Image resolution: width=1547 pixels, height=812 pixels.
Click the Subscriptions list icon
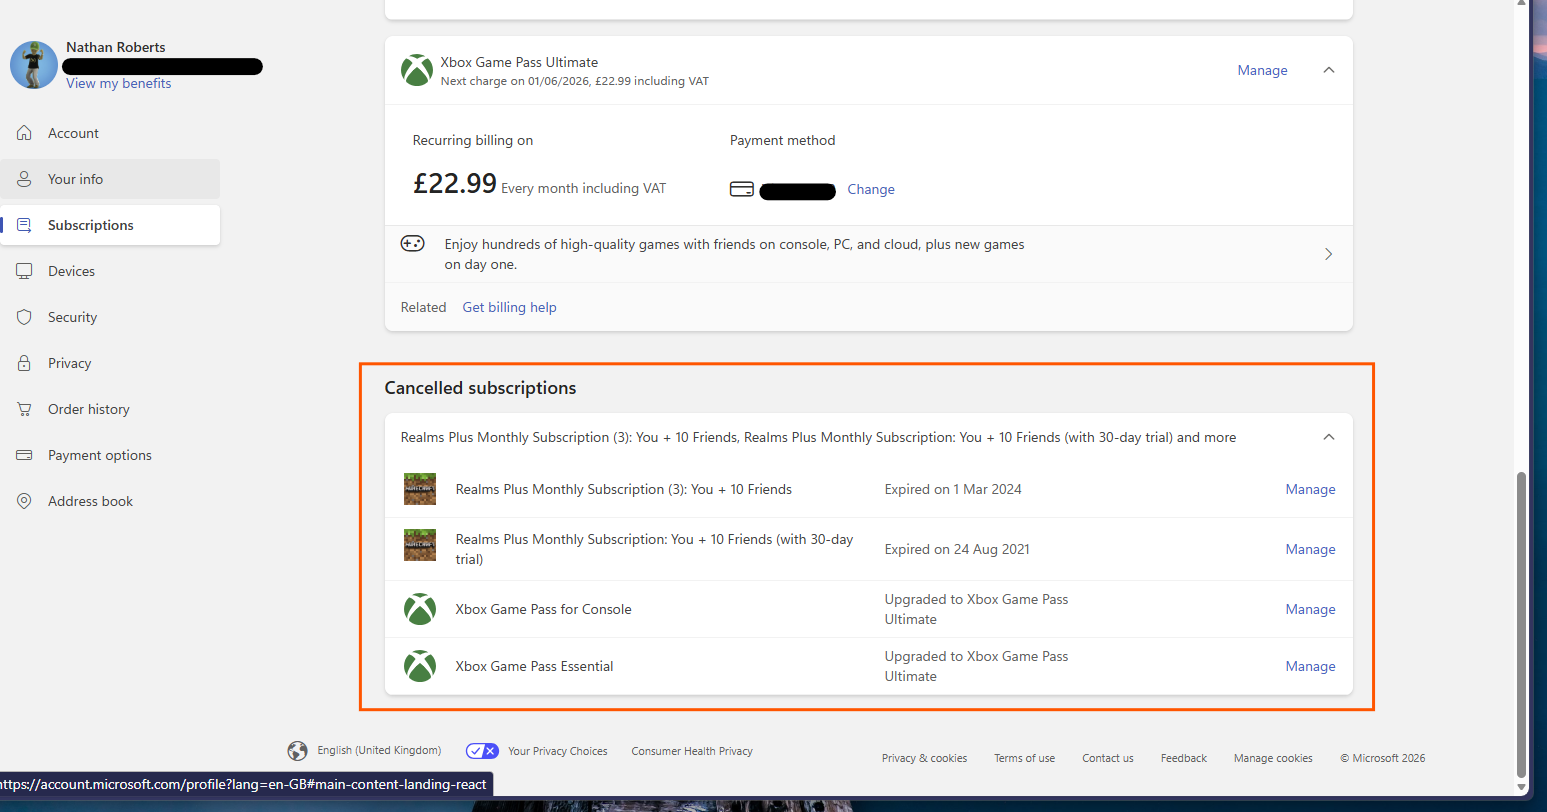click(x=24, y=225)
